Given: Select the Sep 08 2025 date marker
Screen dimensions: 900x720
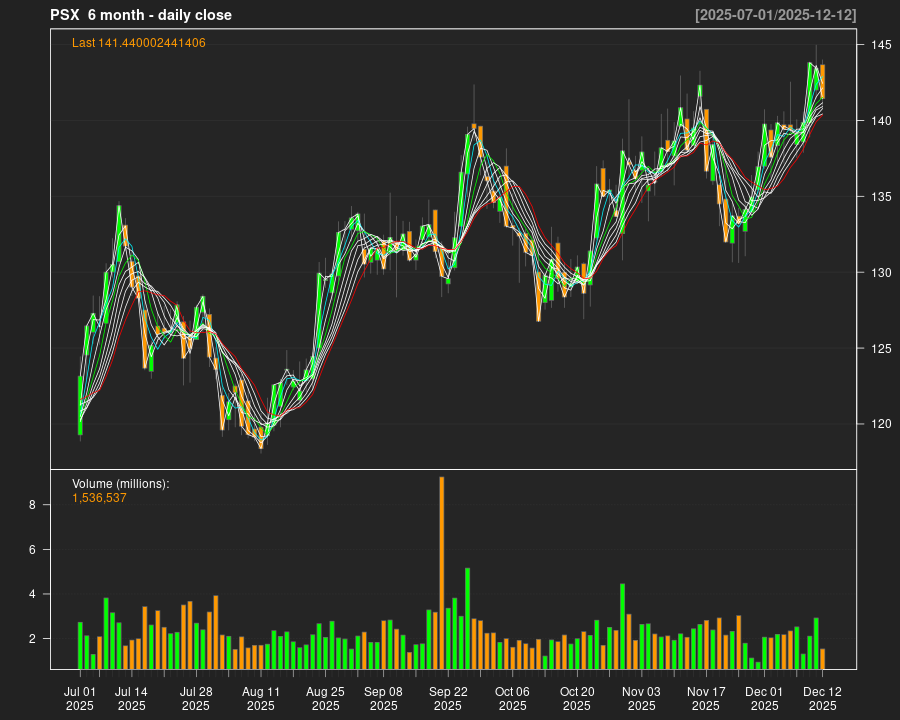Looking at the screenshot, I should coord(383,698).
